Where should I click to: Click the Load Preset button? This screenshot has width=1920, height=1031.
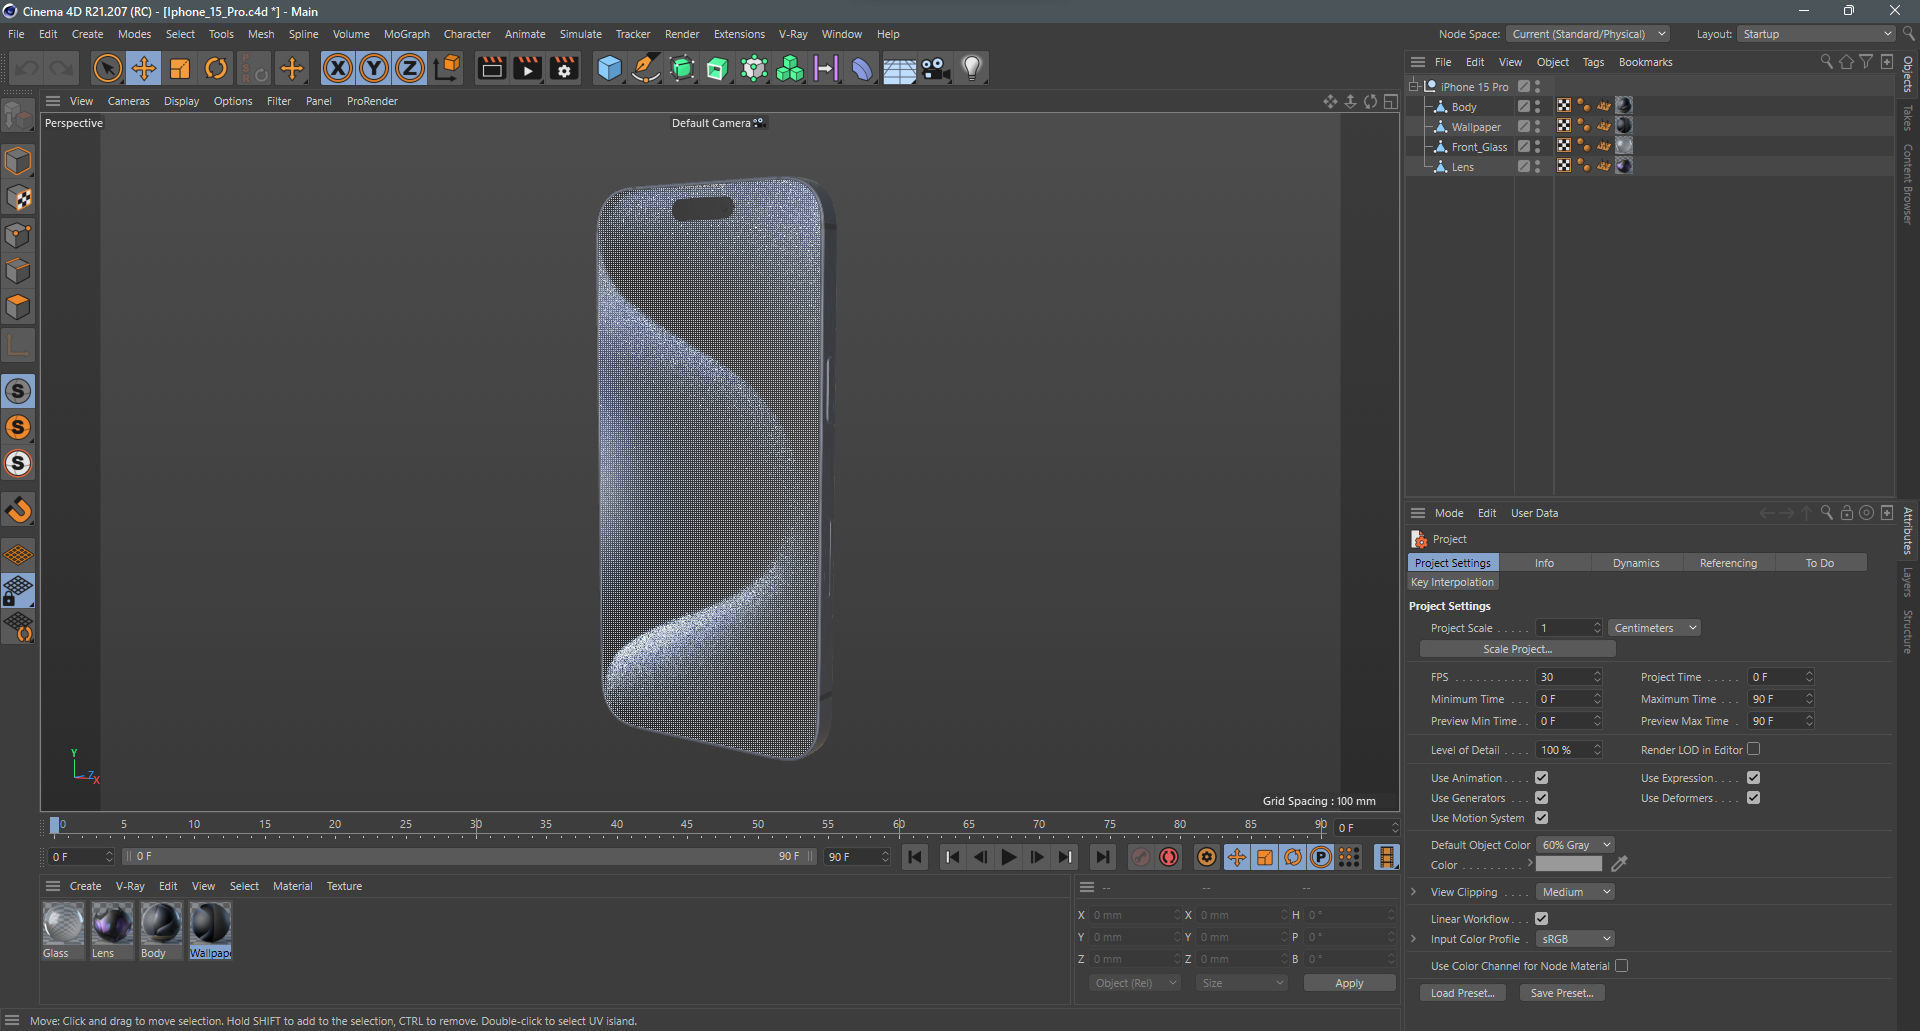pyautogui.click(x=1462, y=993)
